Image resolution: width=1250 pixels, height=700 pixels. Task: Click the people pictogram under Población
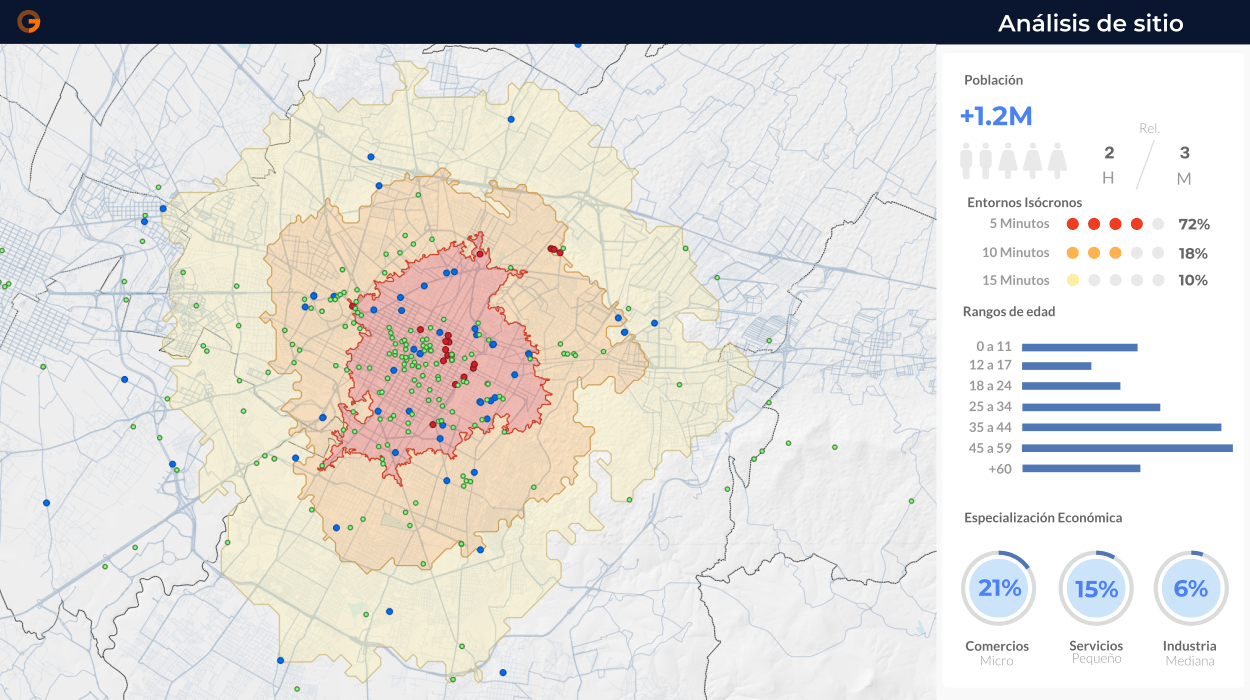[x=1014, y=160]
